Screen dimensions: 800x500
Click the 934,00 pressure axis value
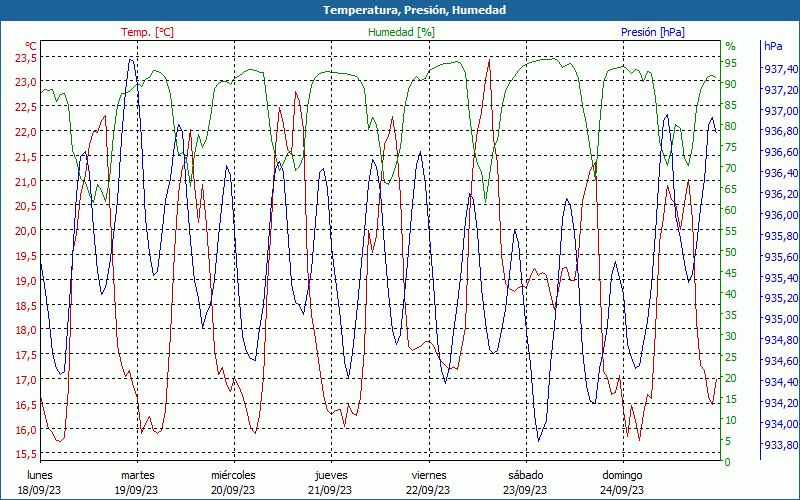tap(781, 423)
